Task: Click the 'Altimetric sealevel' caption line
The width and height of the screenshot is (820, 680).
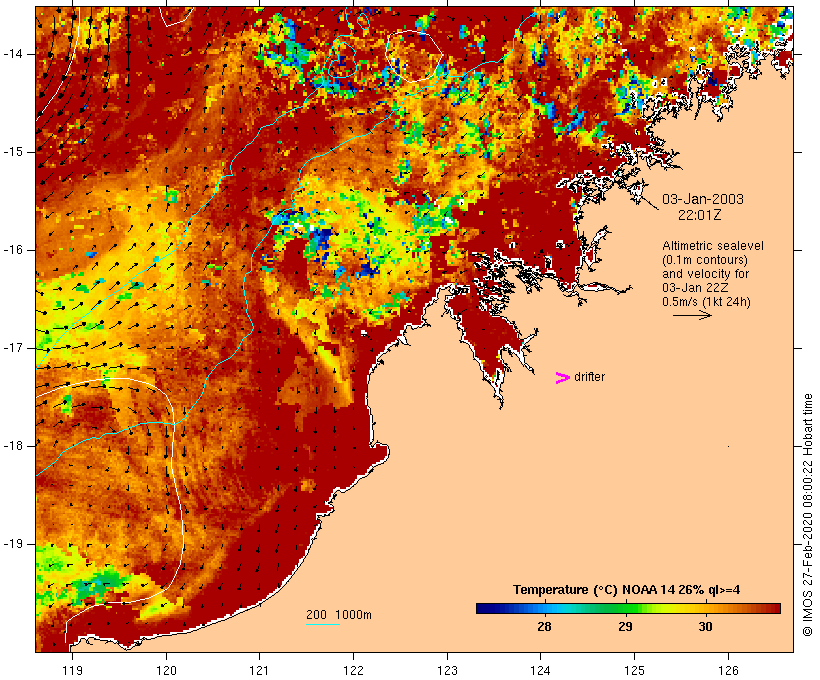Action: (713, 245)
